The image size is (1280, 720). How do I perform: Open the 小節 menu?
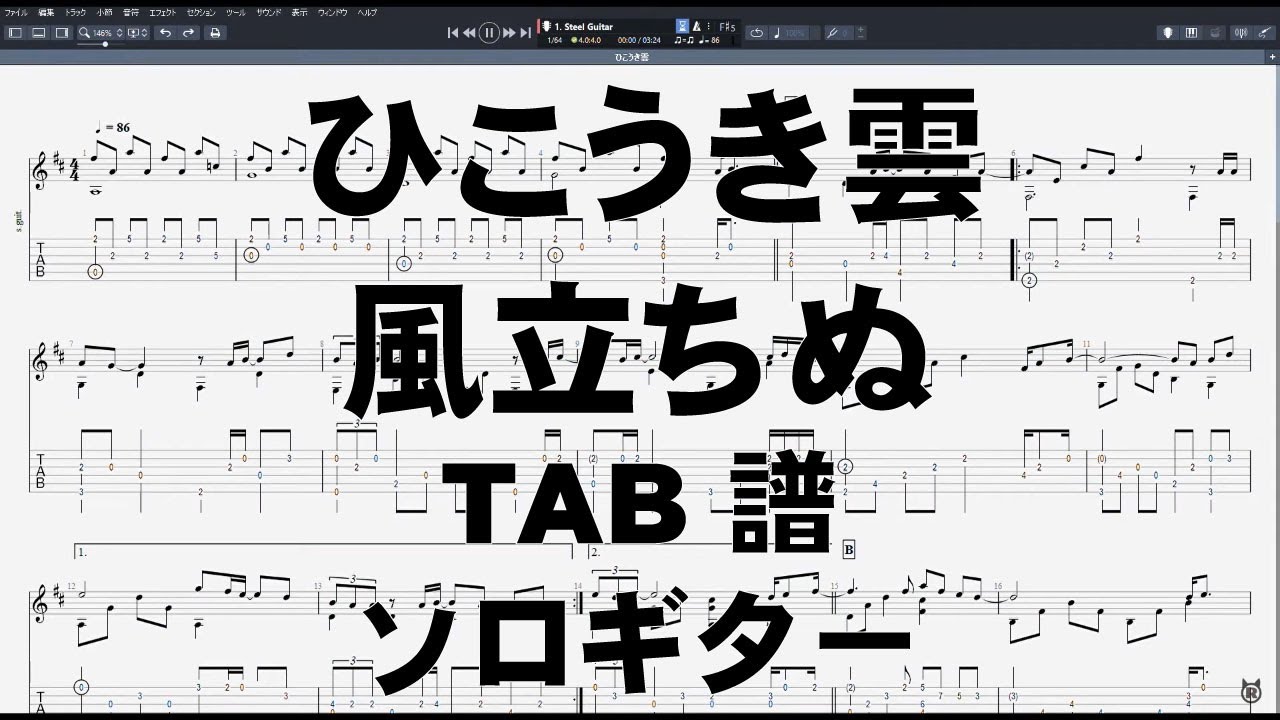(104, 12)
